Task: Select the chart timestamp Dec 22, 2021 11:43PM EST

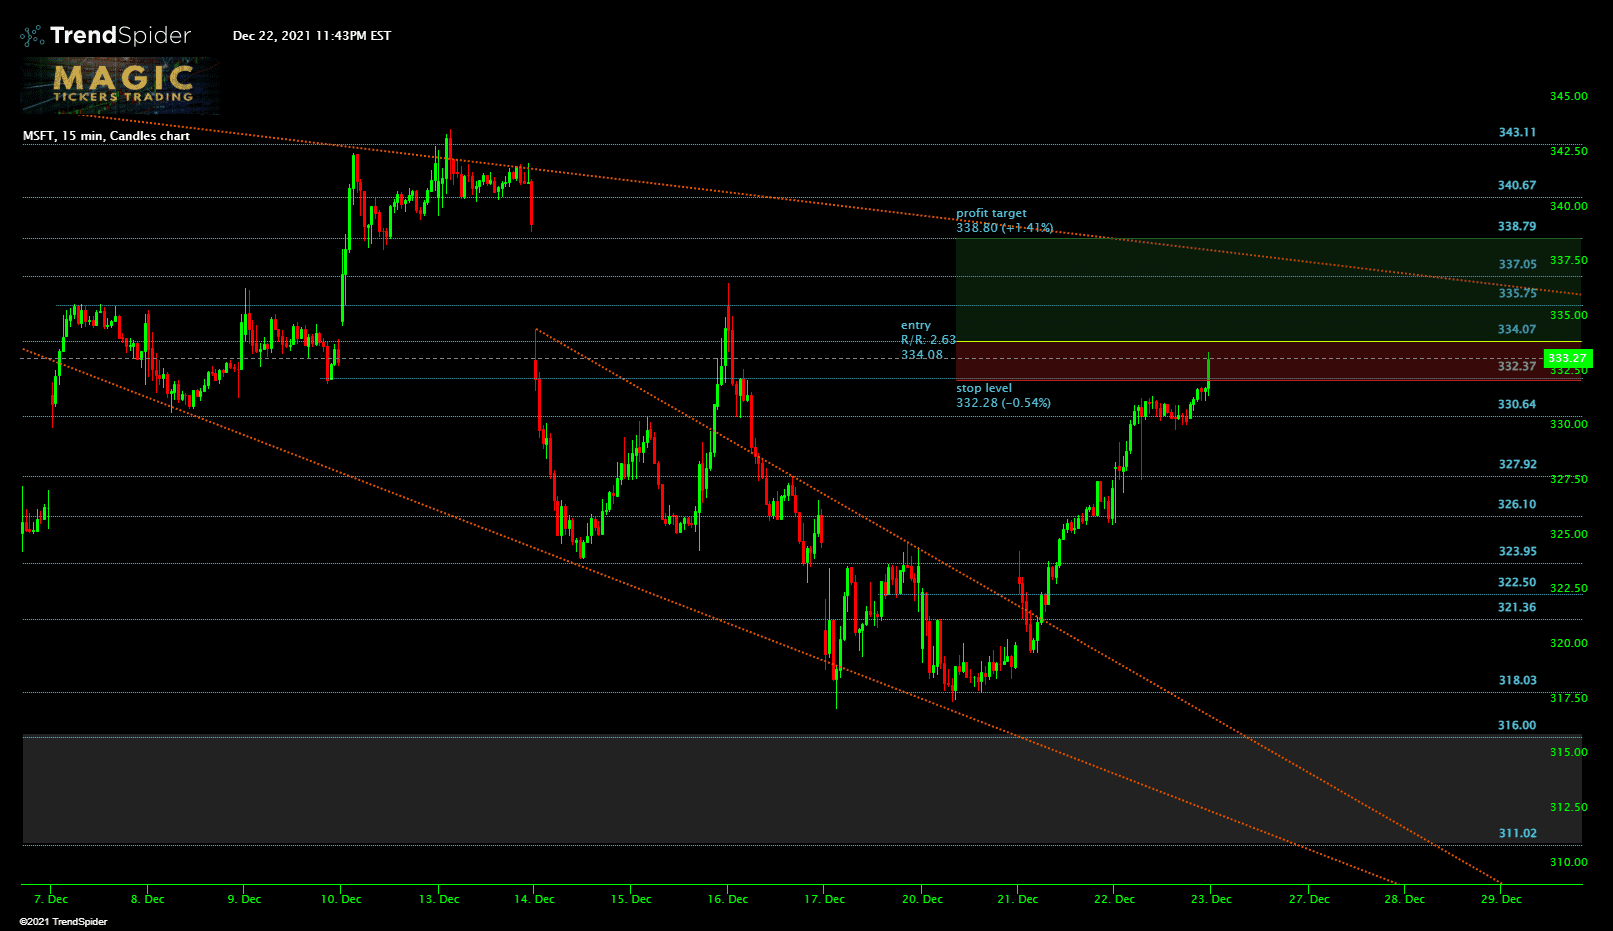Action: 312,36
